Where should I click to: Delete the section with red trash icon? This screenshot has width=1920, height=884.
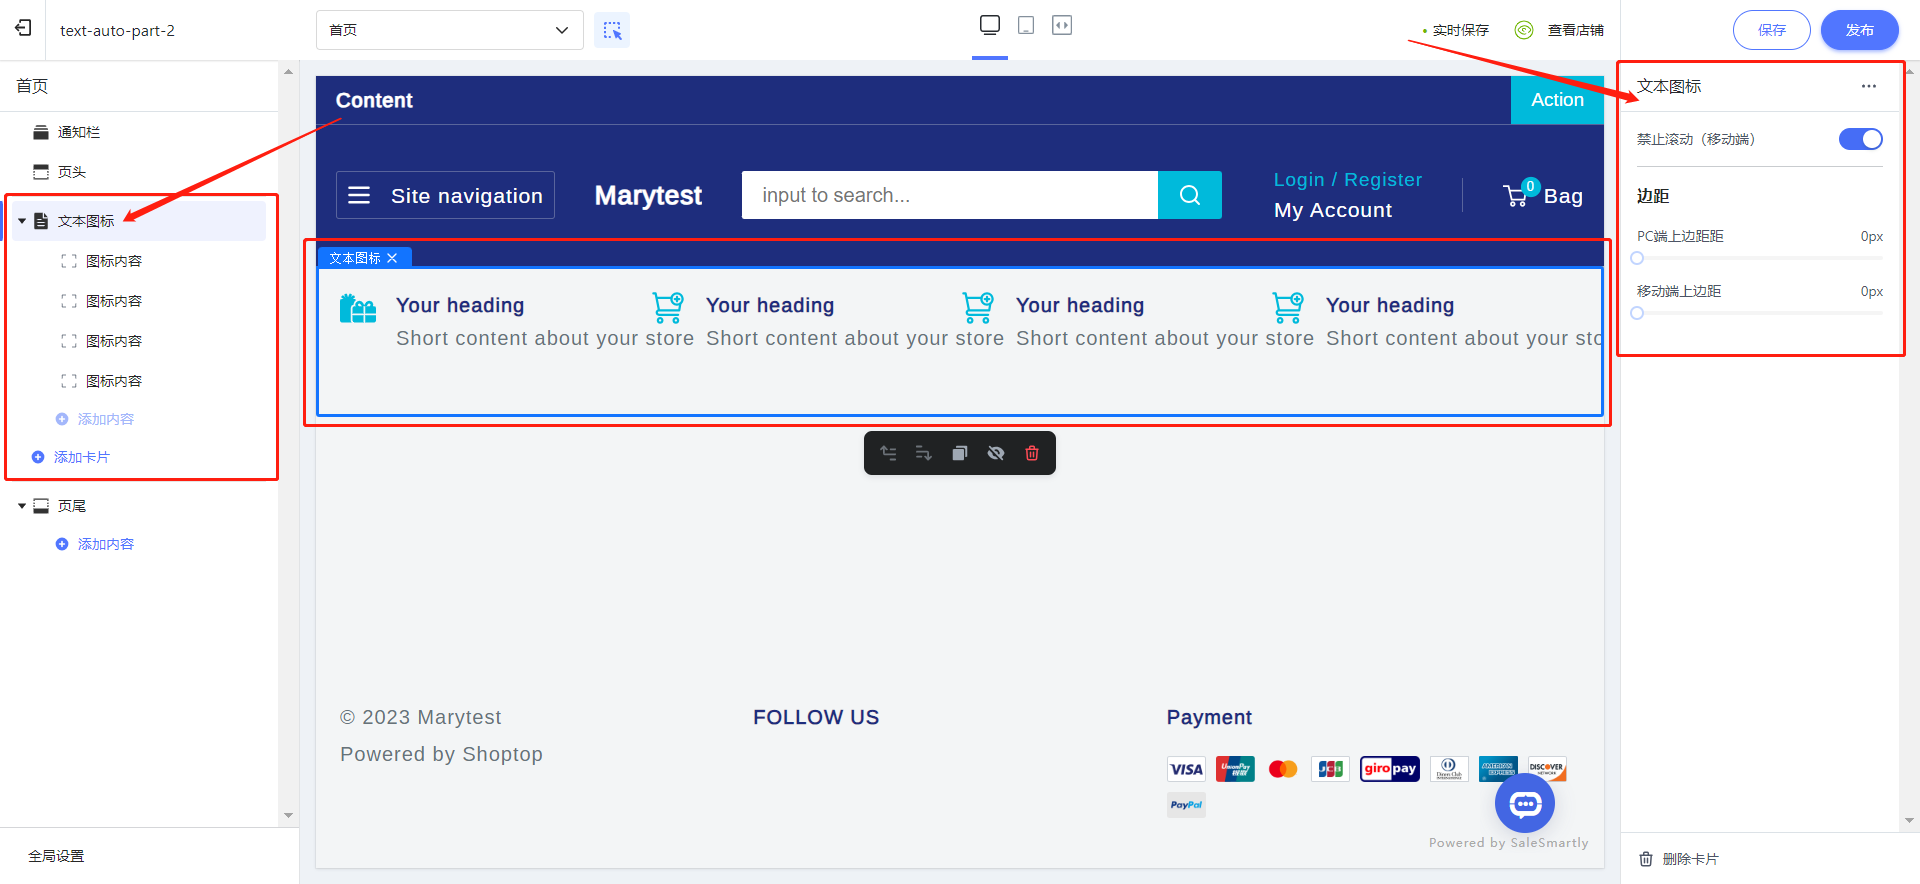(1032, 453)
